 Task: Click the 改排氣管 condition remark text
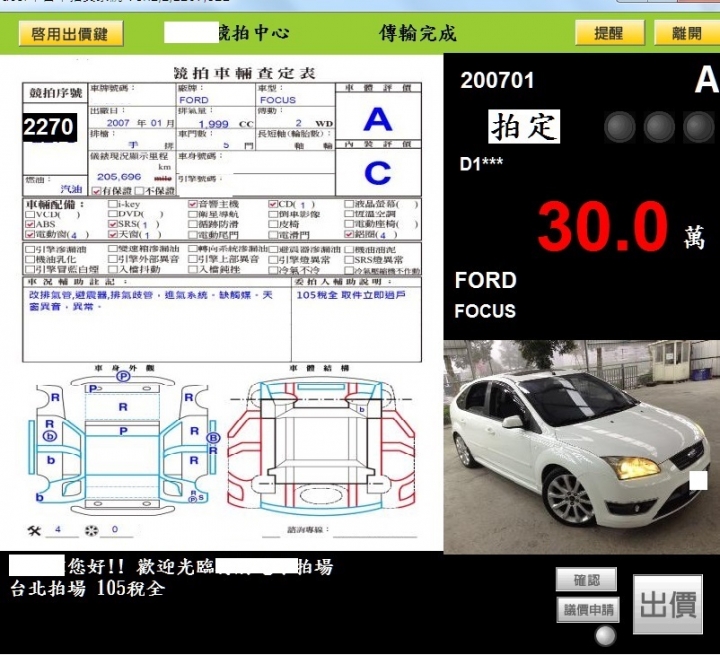click(x=151, y=300)
